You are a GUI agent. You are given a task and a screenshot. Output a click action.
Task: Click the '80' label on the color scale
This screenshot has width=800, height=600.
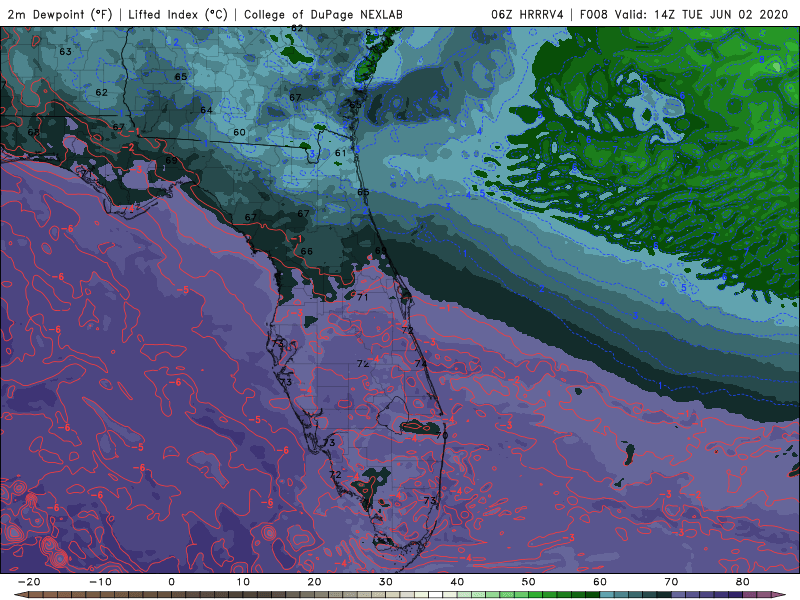click(743, 582)
